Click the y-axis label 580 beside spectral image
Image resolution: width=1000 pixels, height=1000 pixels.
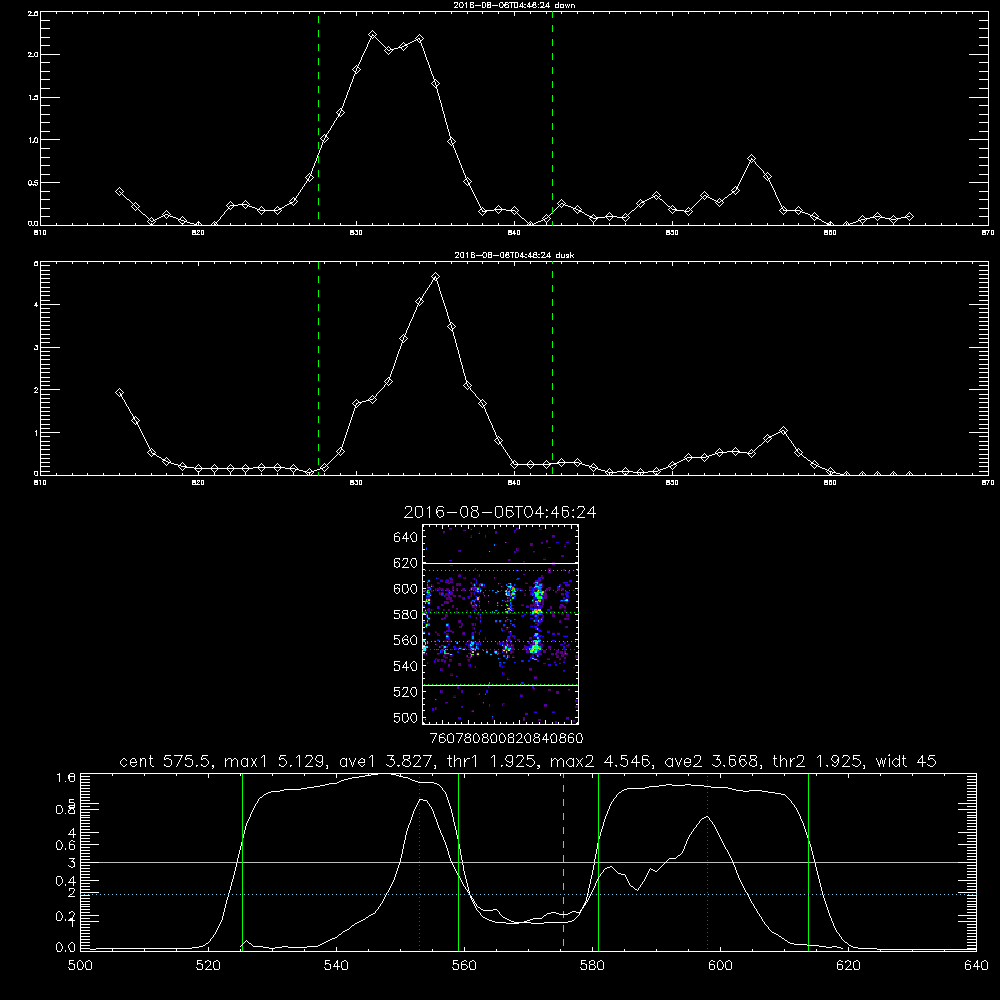pos(406,615)
